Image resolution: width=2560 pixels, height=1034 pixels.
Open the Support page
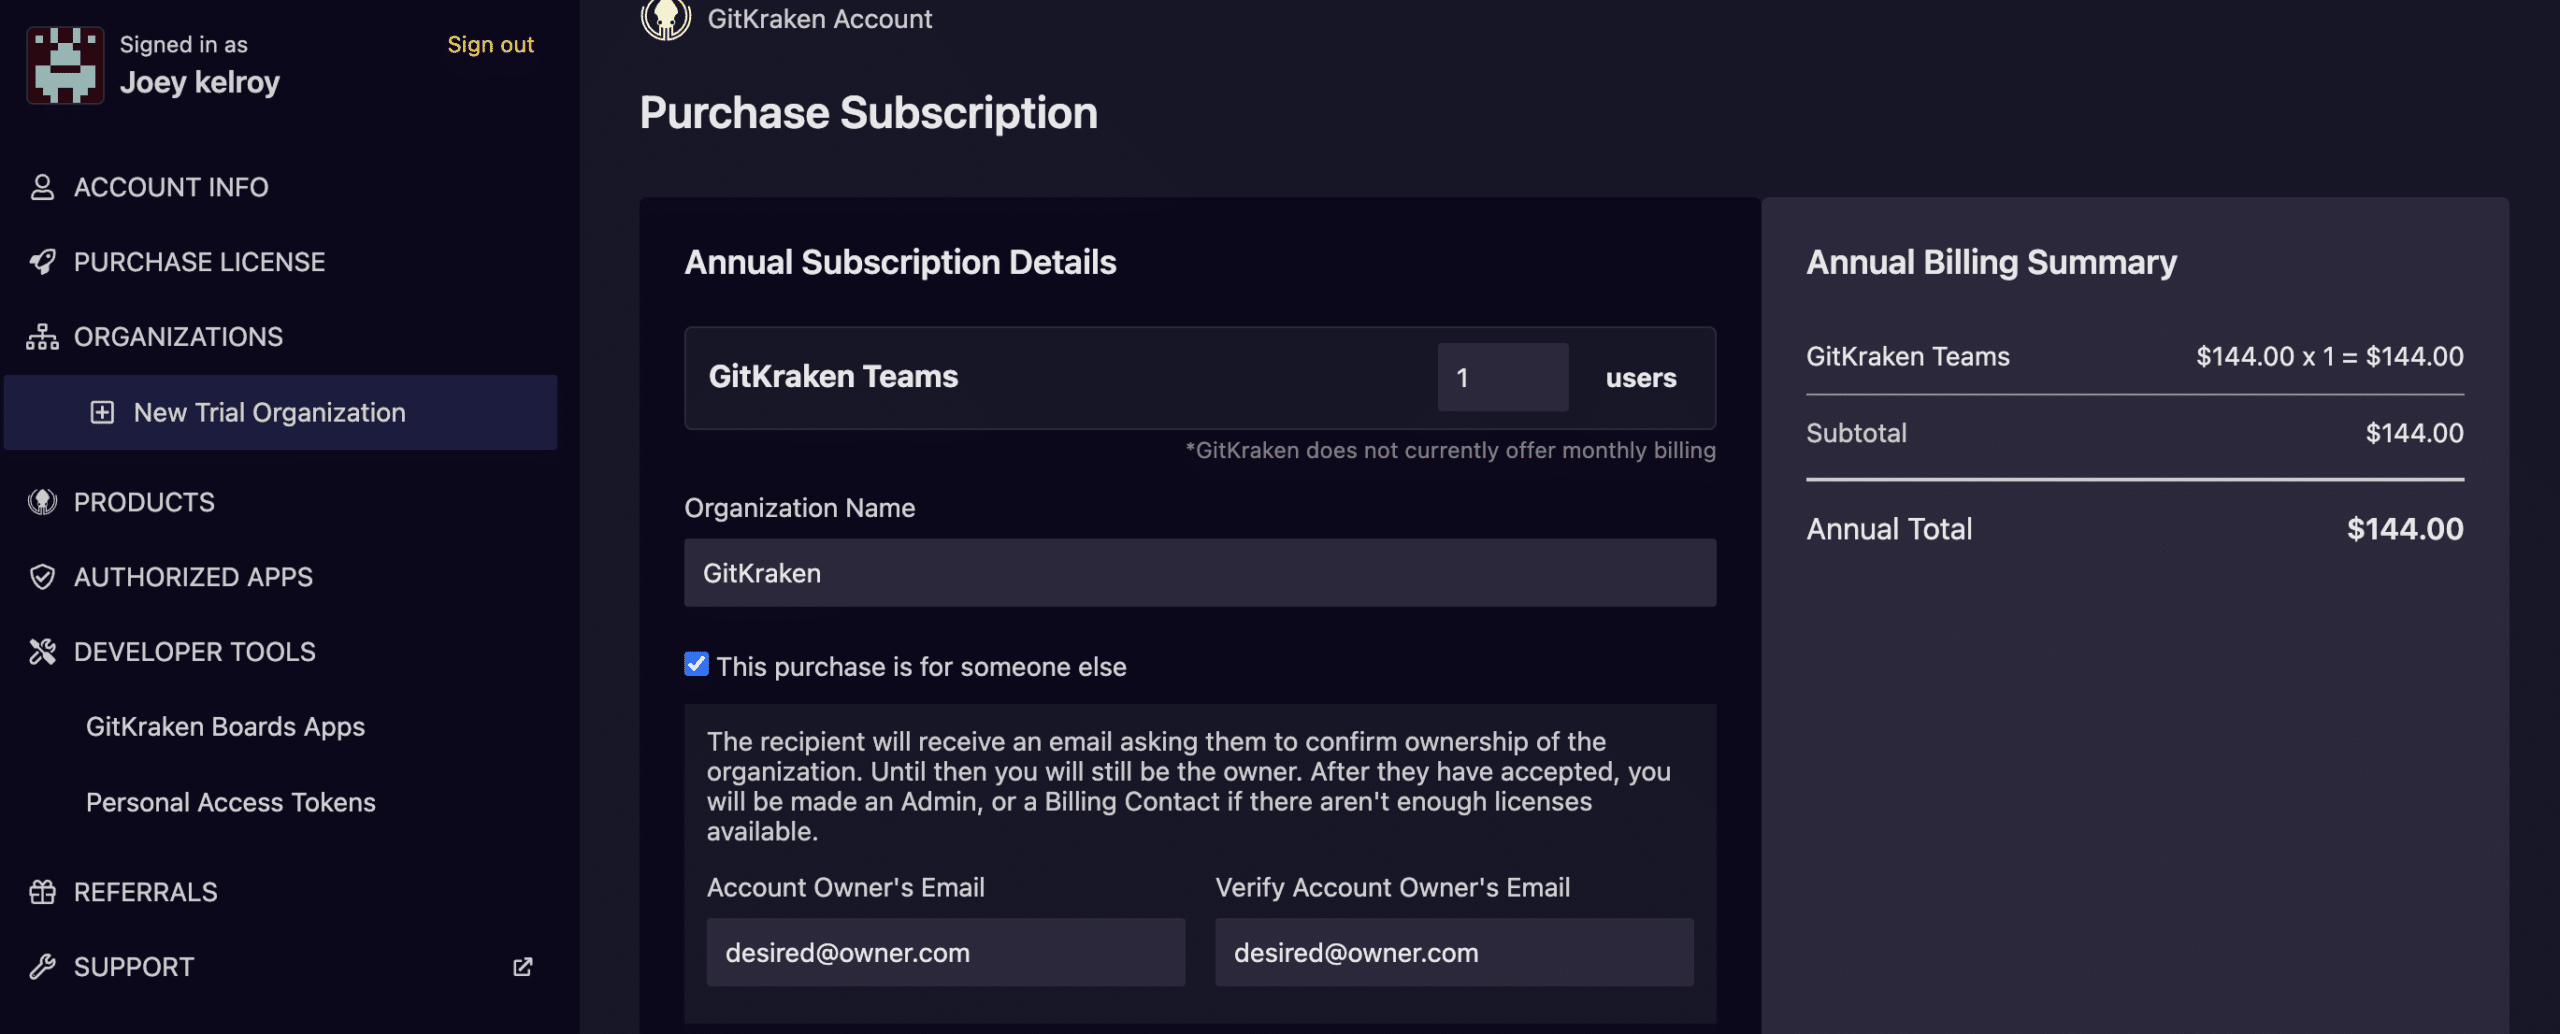click(133, 966)
